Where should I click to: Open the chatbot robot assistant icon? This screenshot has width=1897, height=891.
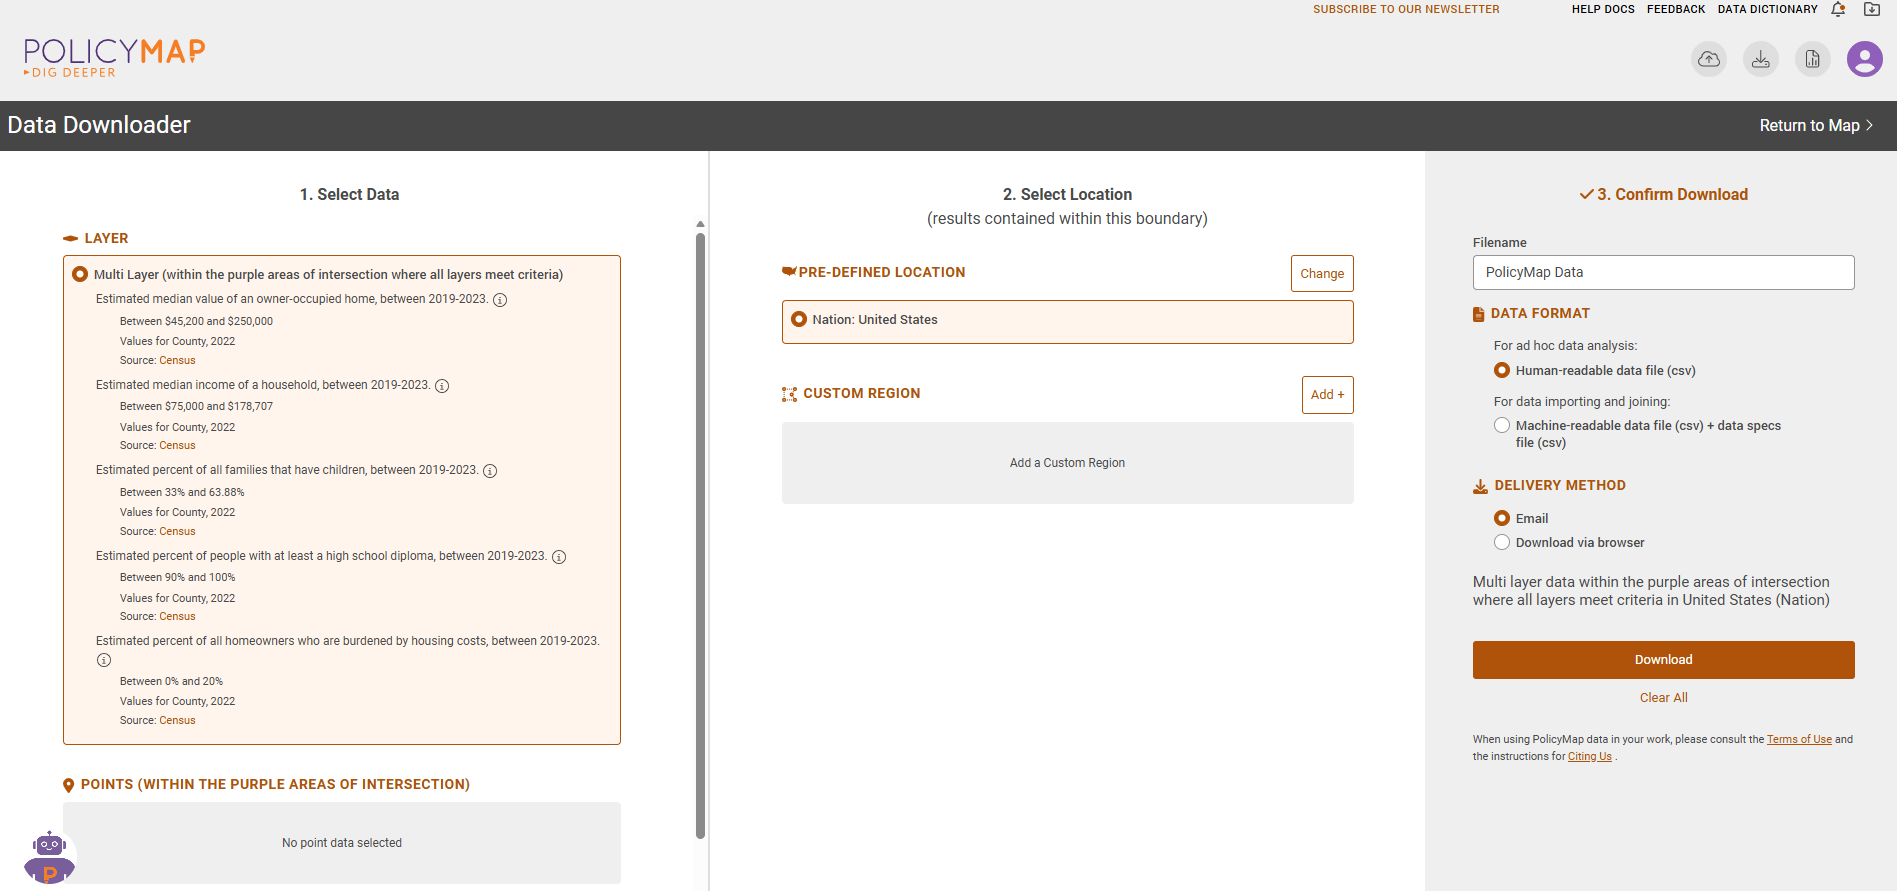(49, 857)
